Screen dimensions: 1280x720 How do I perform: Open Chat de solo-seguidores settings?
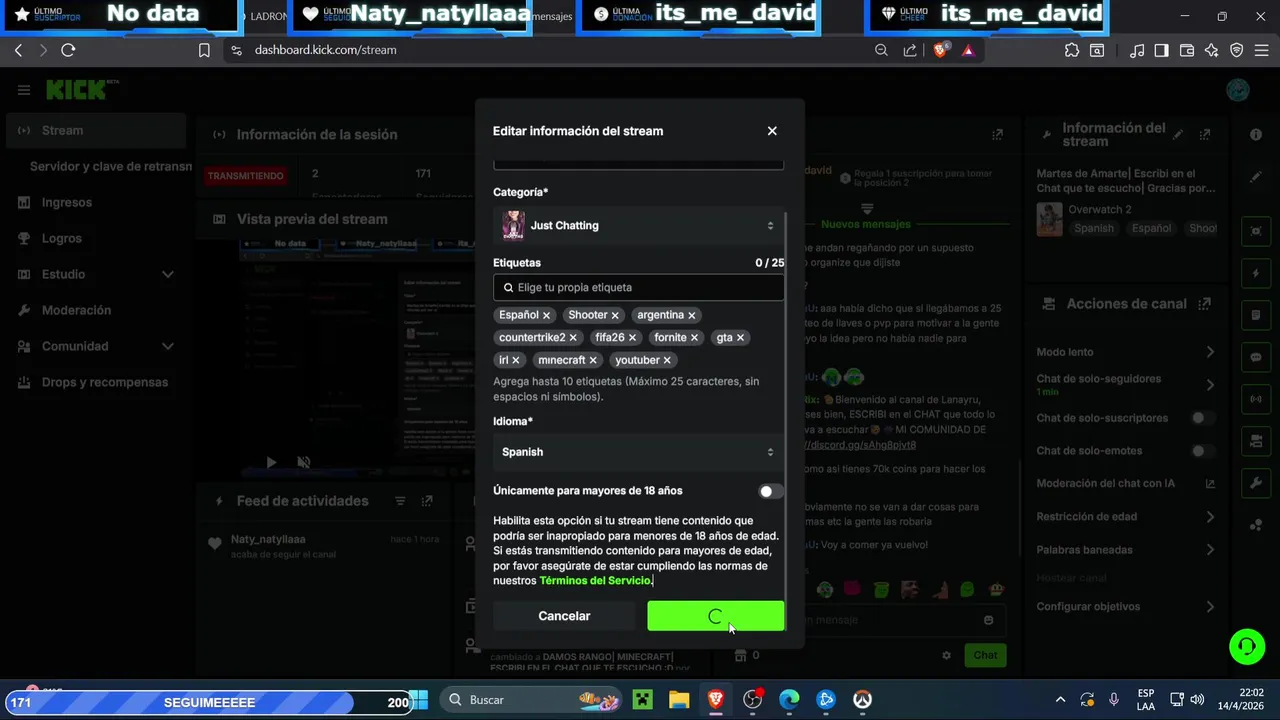tap(1126, 385)
